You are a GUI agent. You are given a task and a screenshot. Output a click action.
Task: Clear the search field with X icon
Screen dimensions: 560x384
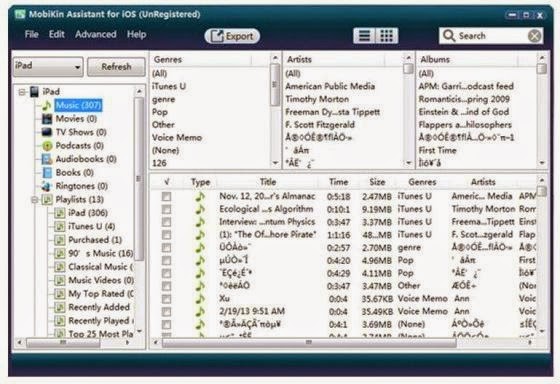click(534, 36)
